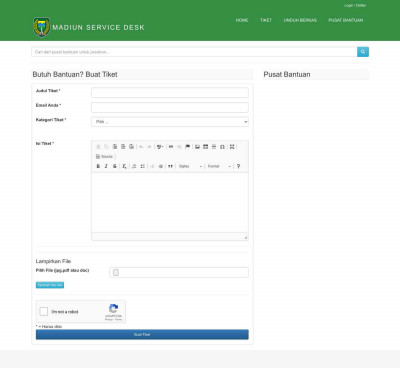400x368 pixels.
Task: Click the decrease indent icon
Action: point(152,166)
